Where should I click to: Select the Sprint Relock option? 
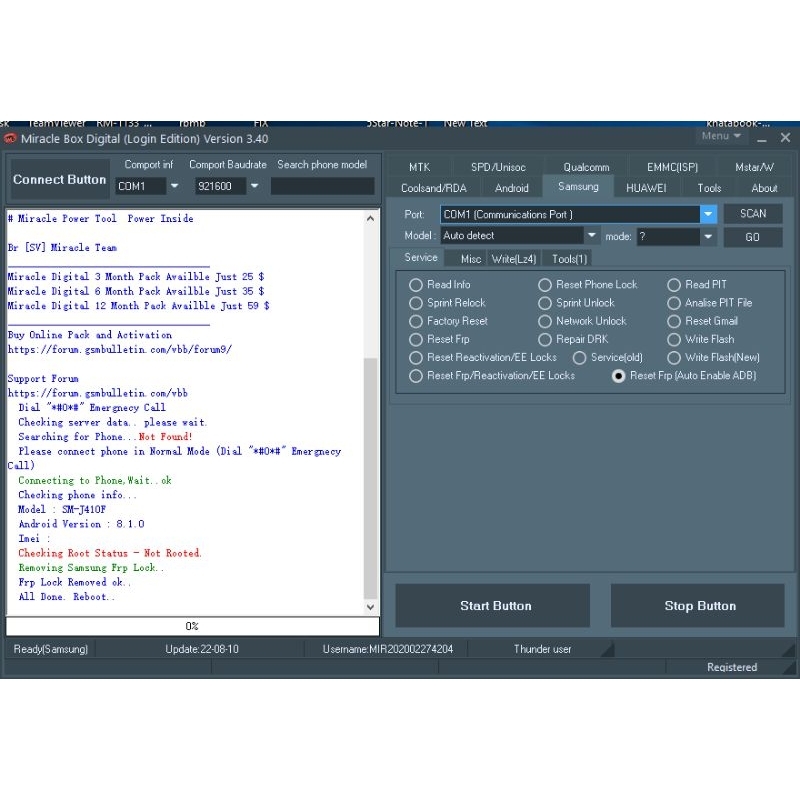click(416, 303)
